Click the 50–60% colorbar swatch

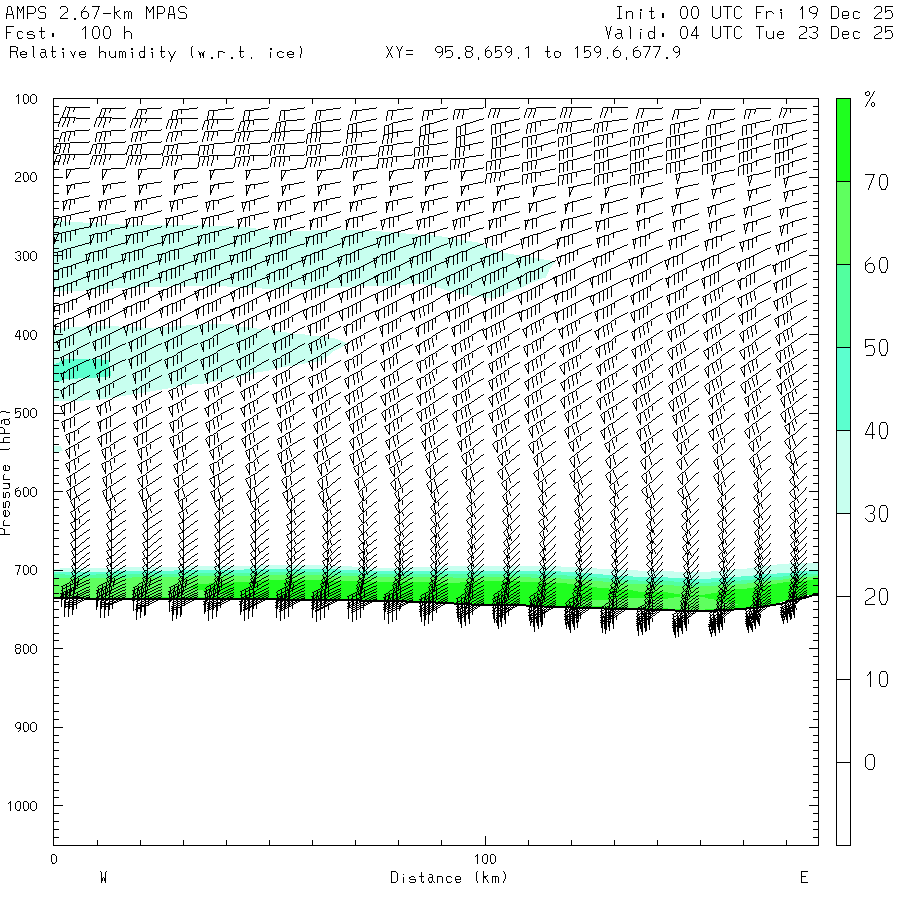[843, 306]
